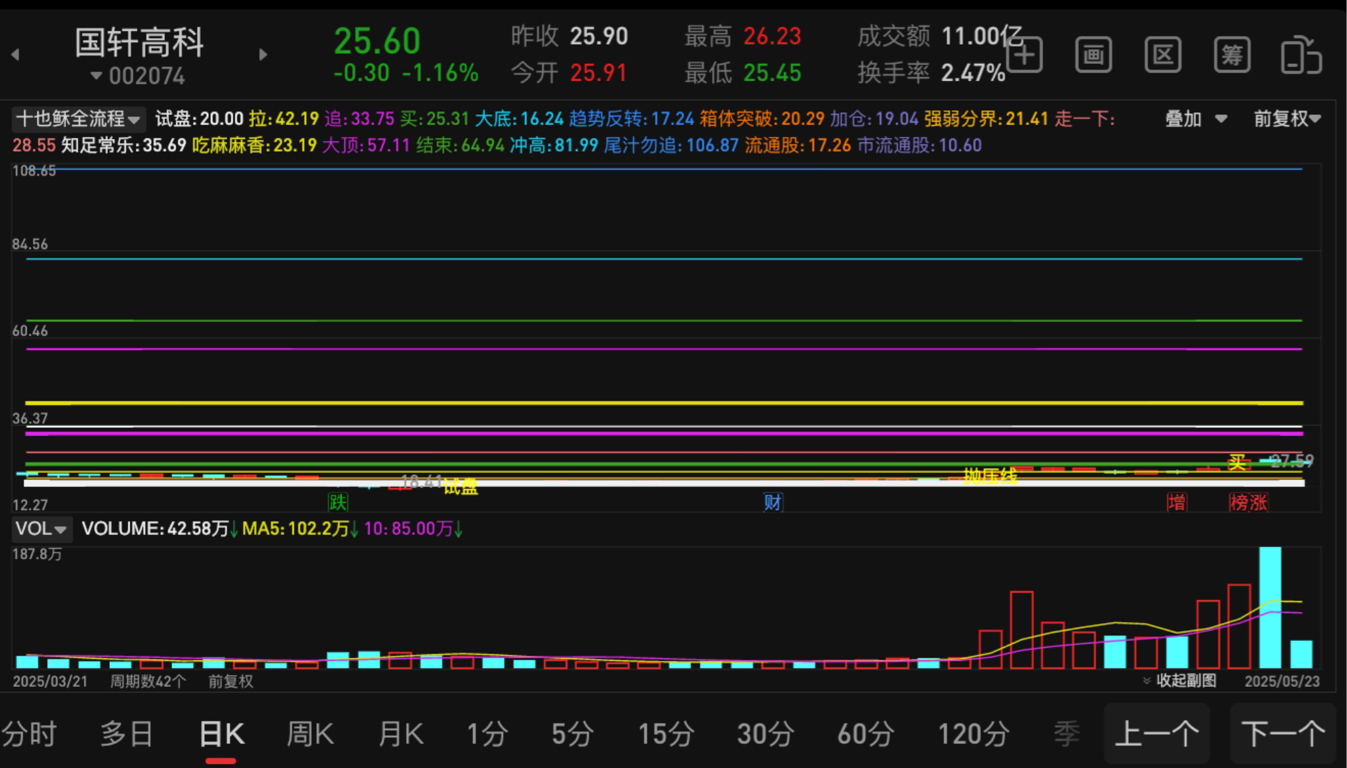Go to next stock using right arrow
The image size is (1347, 768).
(263, 55)
